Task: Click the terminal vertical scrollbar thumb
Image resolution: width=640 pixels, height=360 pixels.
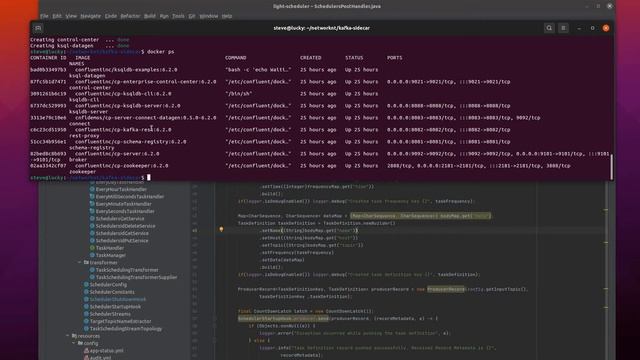Action: 611,167
